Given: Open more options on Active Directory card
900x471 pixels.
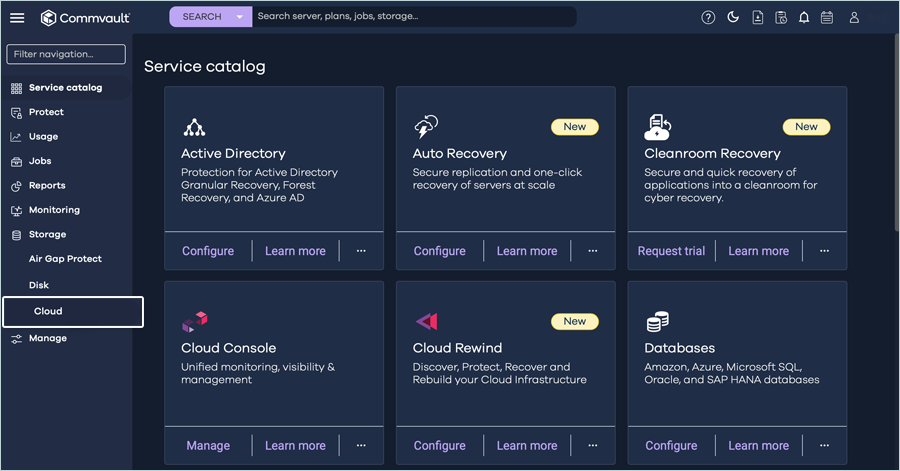Looking at the screenshot, I should pyautogui.click(x=361, y=251).
